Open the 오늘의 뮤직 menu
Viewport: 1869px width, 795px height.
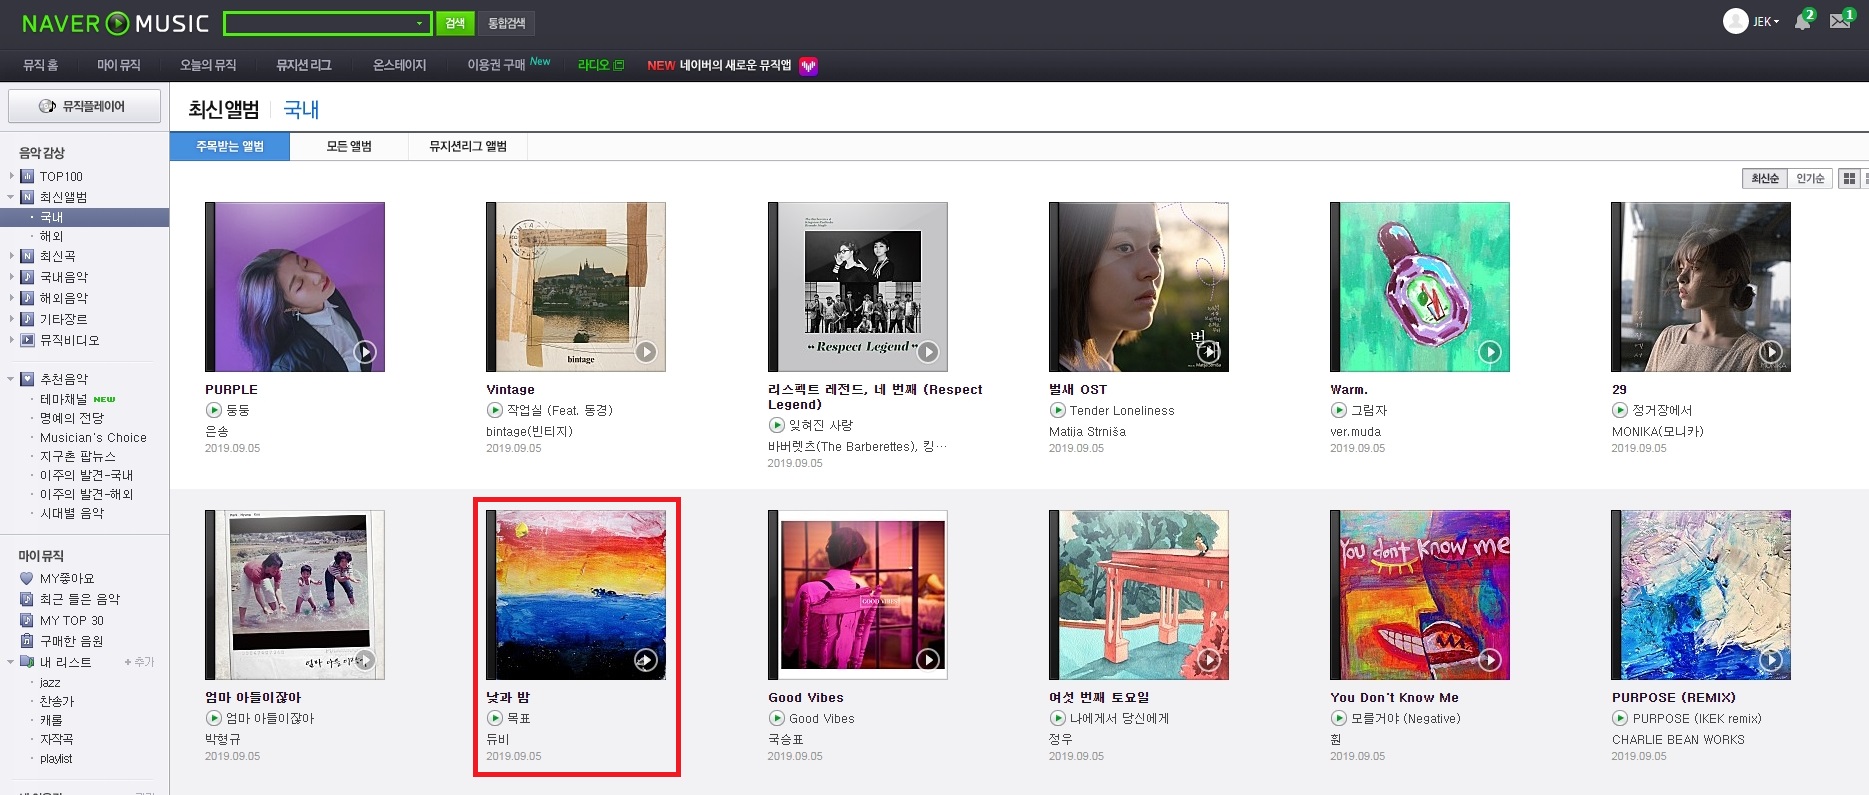208,65
